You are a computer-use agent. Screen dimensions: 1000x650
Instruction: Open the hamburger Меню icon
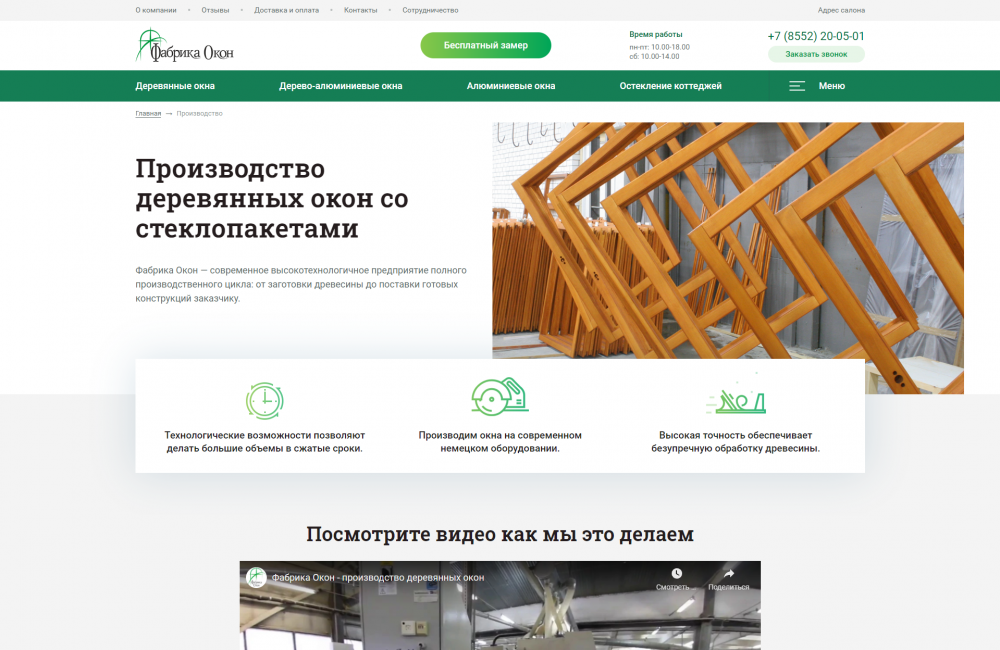(x=797, y=86)
